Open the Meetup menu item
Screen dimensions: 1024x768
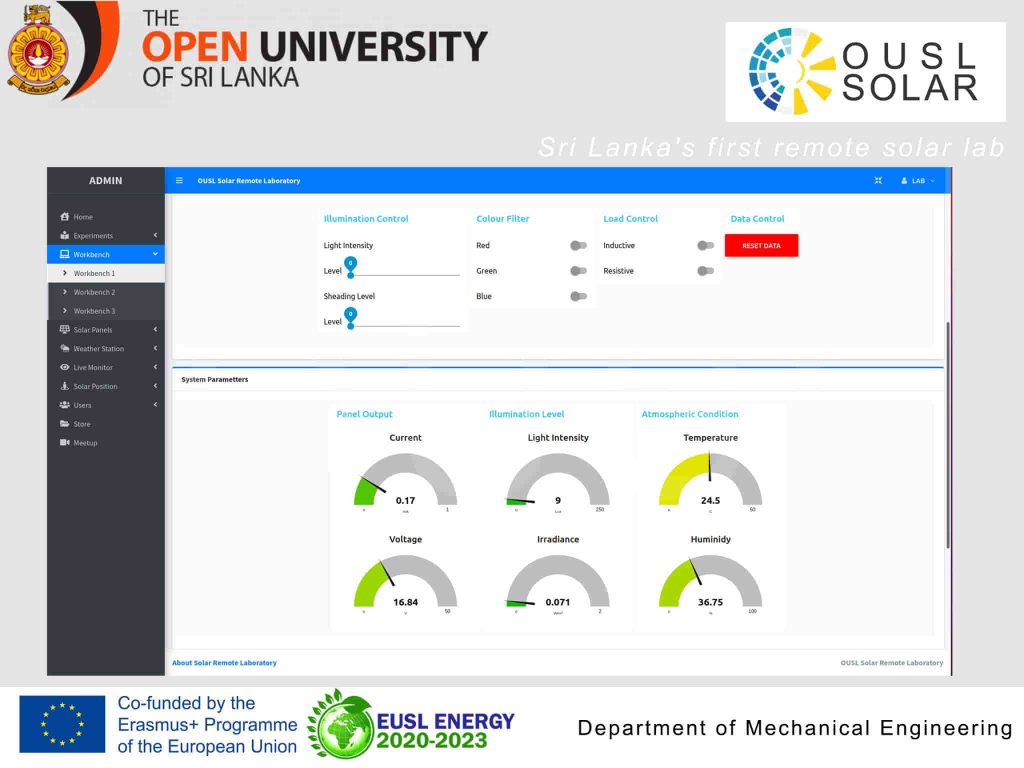pos(106,443)
